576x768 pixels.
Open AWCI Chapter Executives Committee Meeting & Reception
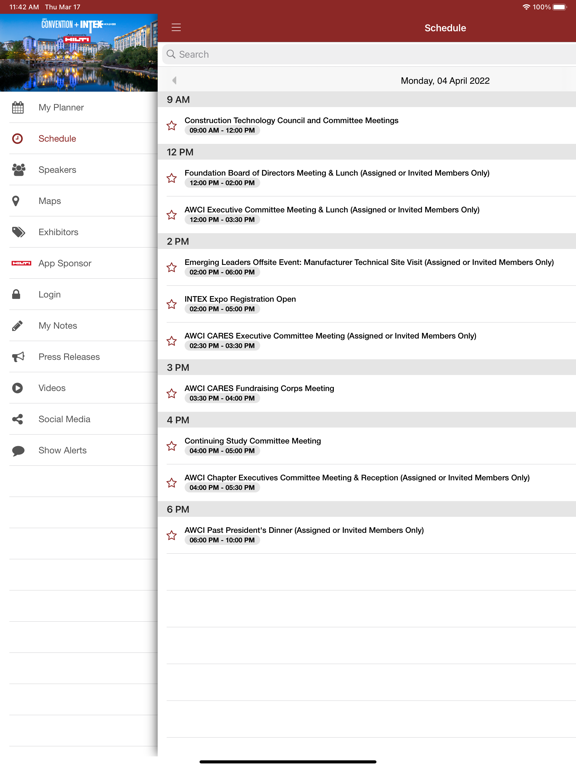click(367, 482)
